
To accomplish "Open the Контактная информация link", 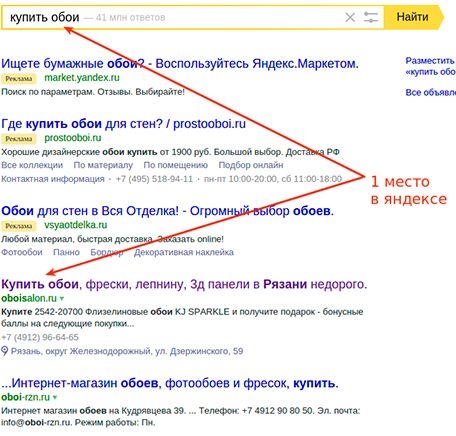I will (x=53, y=179).
